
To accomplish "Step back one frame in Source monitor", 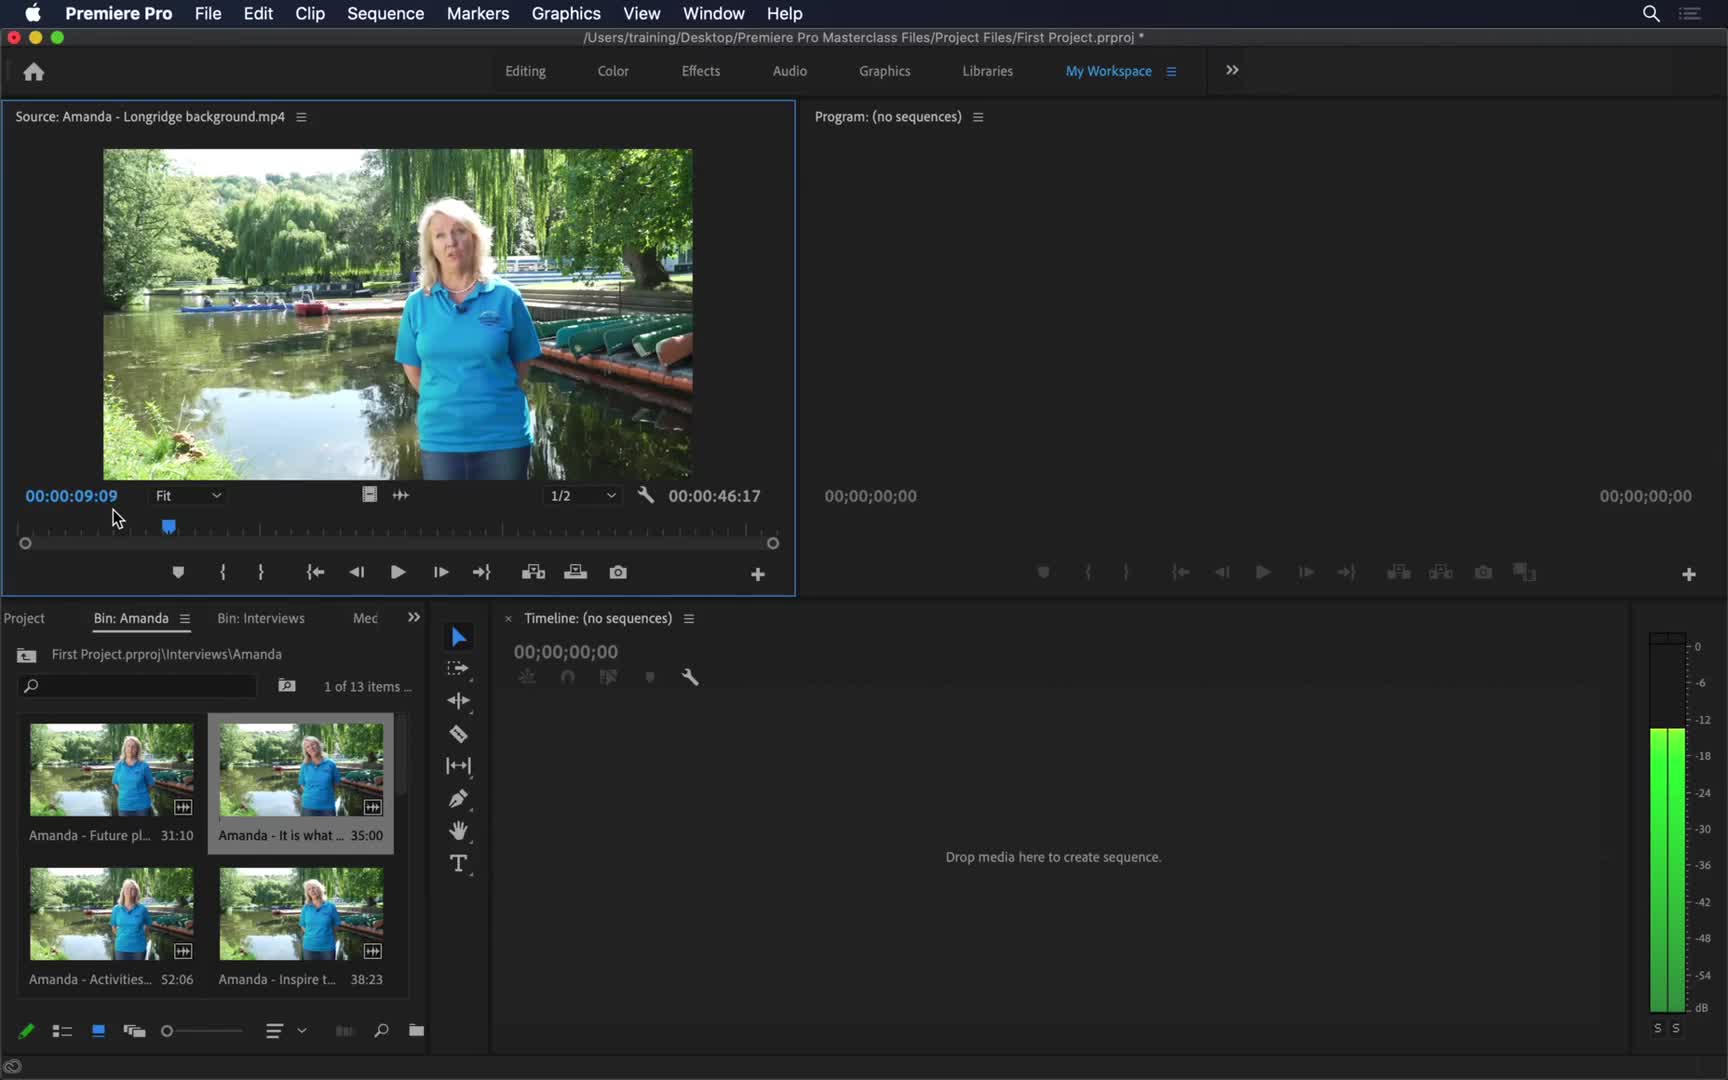I will [356, 572].
